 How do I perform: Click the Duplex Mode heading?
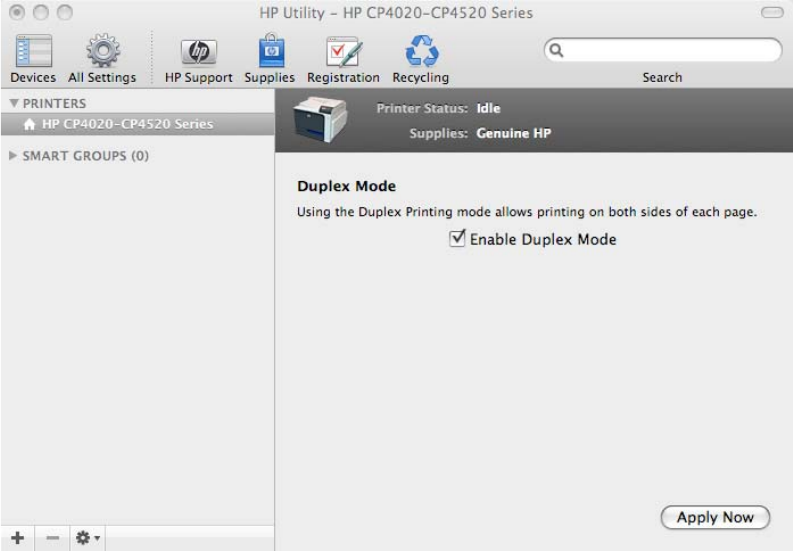pos(346,186)
